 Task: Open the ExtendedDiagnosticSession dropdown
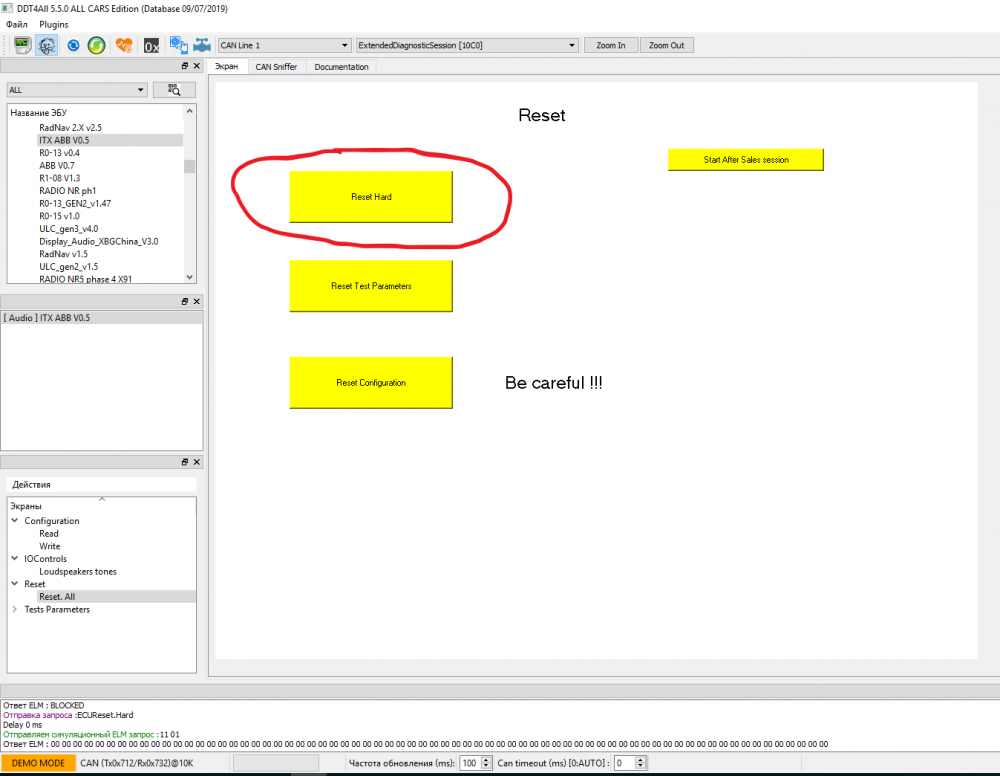point(467,45)
